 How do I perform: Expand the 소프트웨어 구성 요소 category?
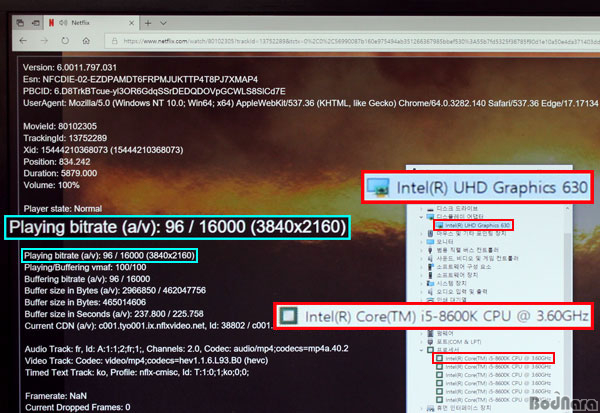pos(422,267)
